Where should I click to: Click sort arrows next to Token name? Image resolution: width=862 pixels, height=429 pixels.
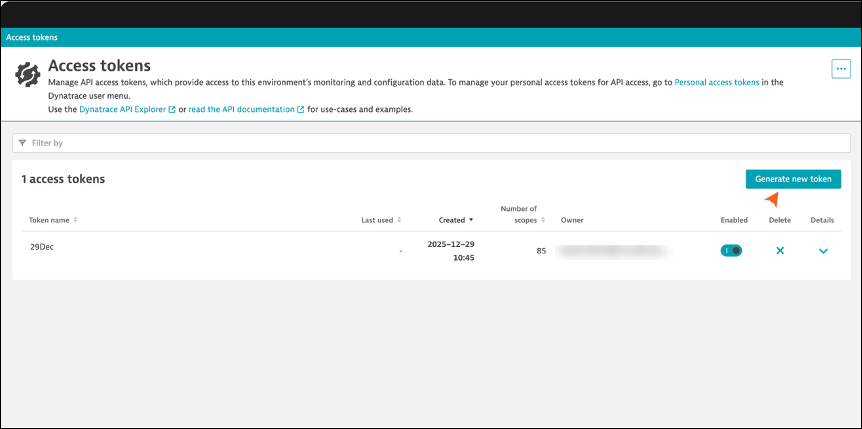pos(75,220)
